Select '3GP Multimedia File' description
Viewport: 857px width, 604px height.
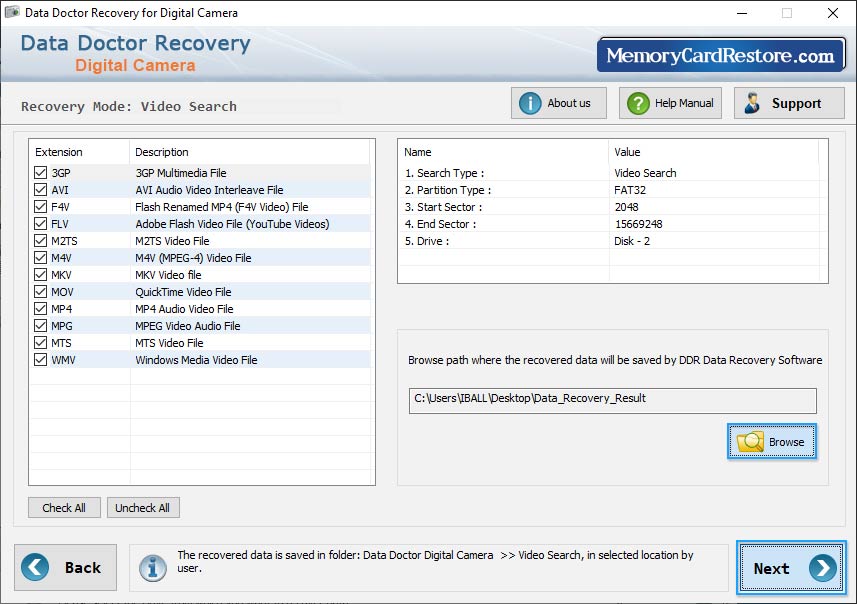181,173
